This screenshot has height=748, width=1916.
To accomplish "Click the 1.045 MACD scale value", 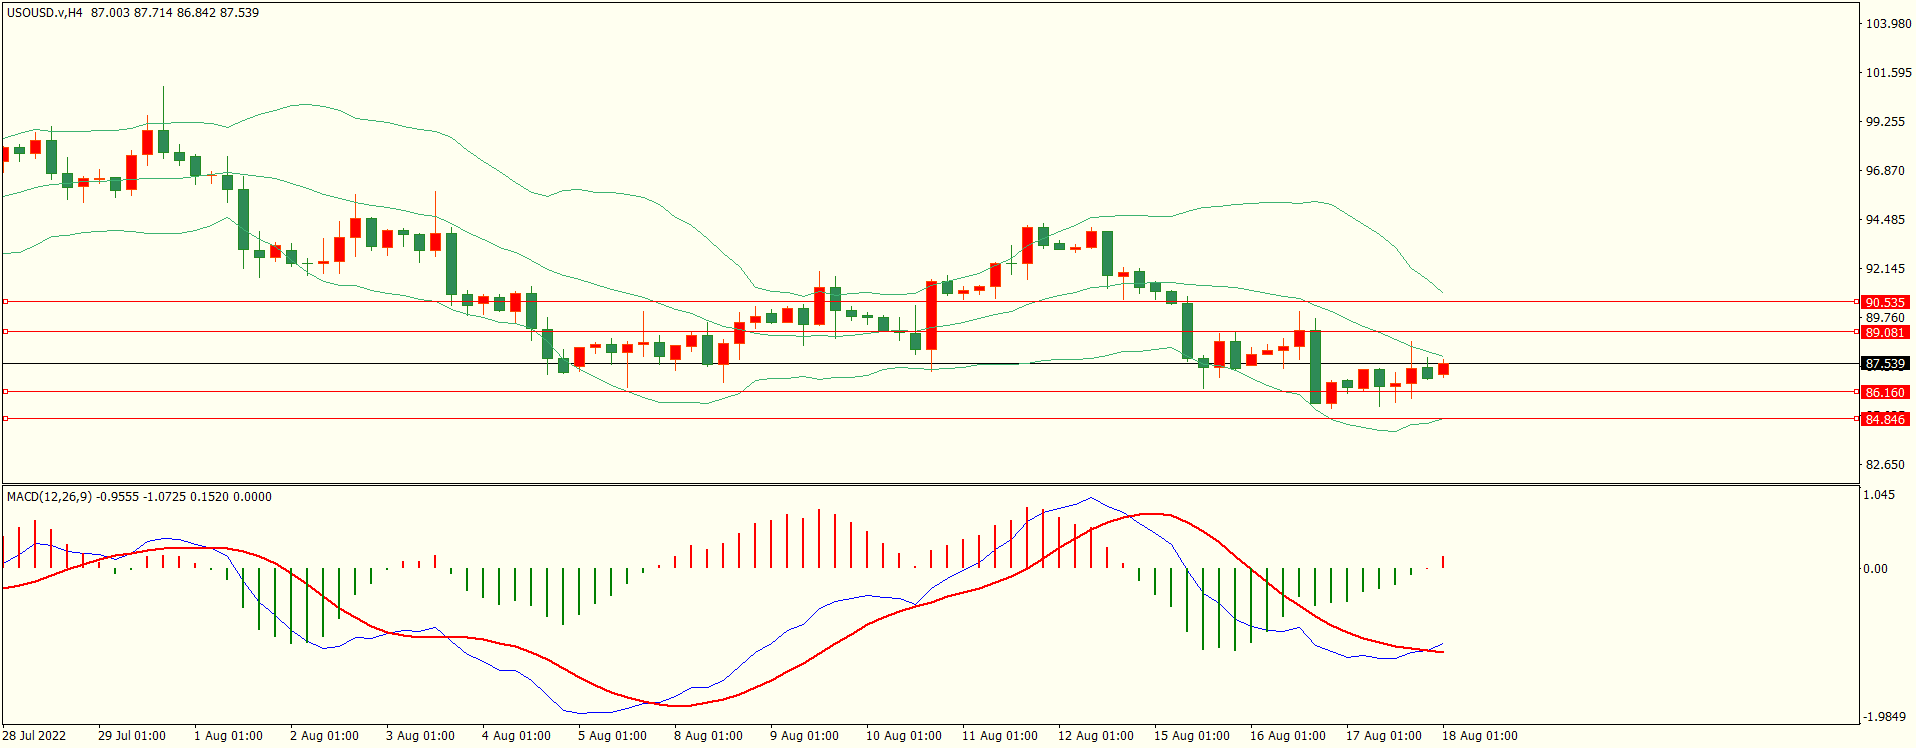I will tap(1879, 495).
